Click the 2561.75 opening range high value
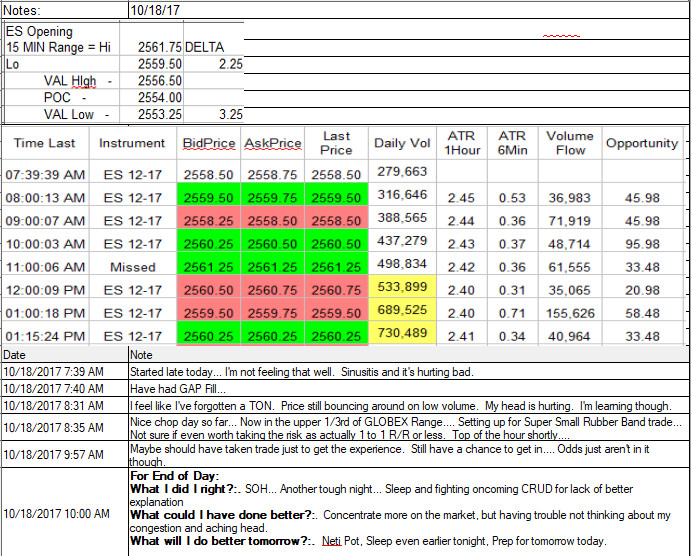691x556 pixels. pyautogui.click(x=160, y=47)
